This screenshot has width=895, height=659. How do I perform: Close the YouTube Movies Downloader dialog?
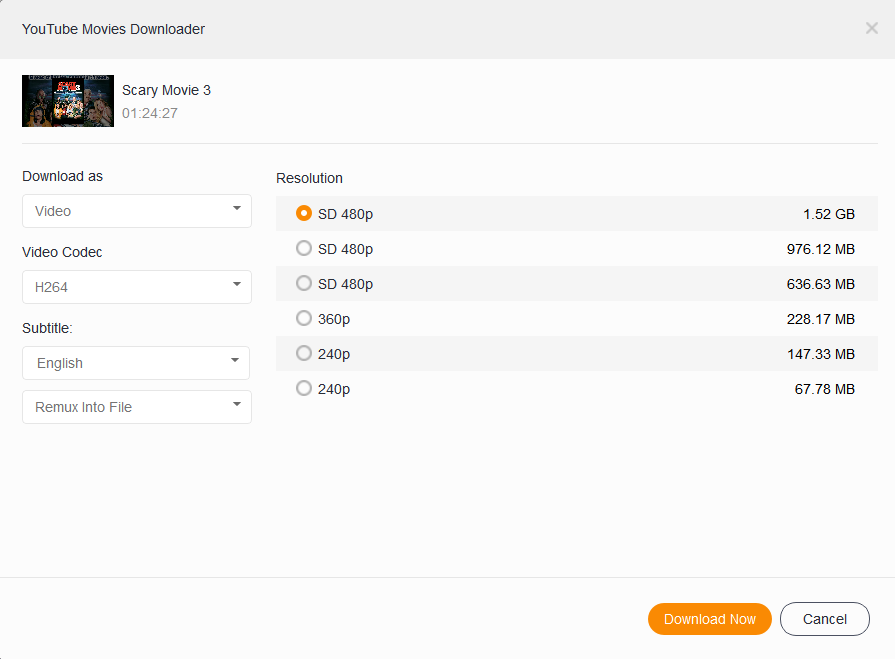click(x=871, y=29)
